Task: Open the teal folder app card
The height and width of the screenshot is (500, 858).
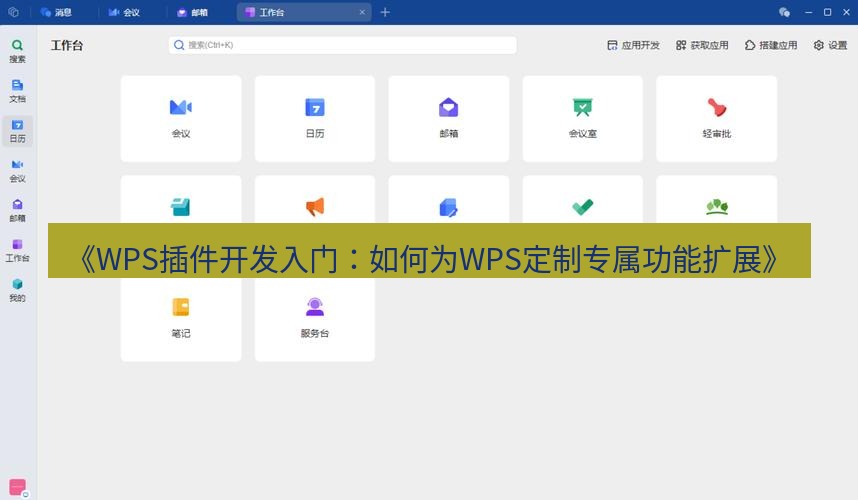Action: click(181, 200)
